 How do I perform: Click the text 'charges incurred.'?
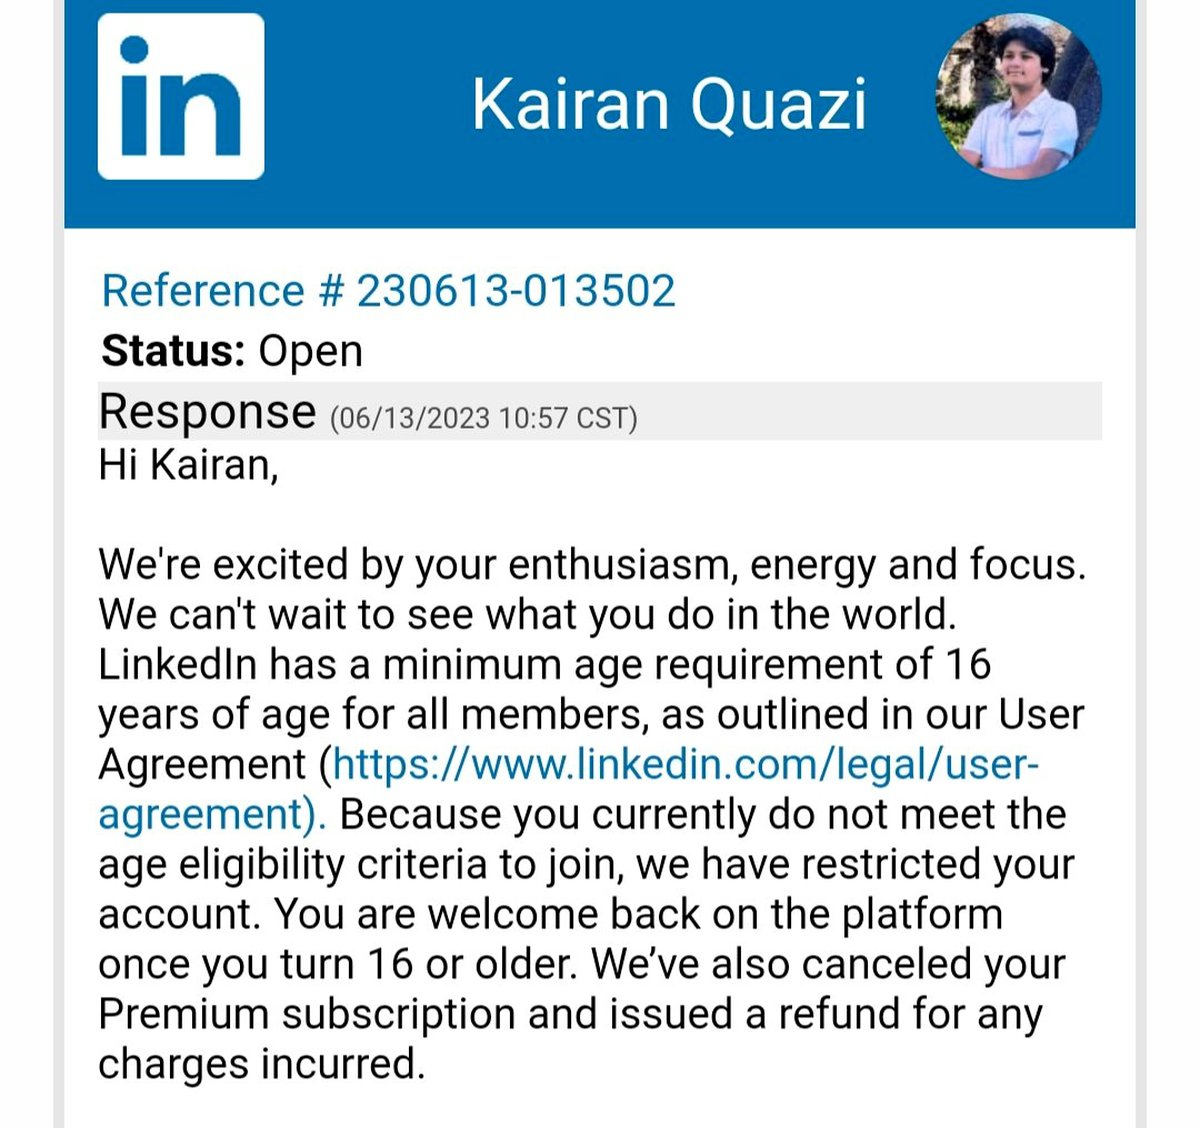(x=261, y=1064)
